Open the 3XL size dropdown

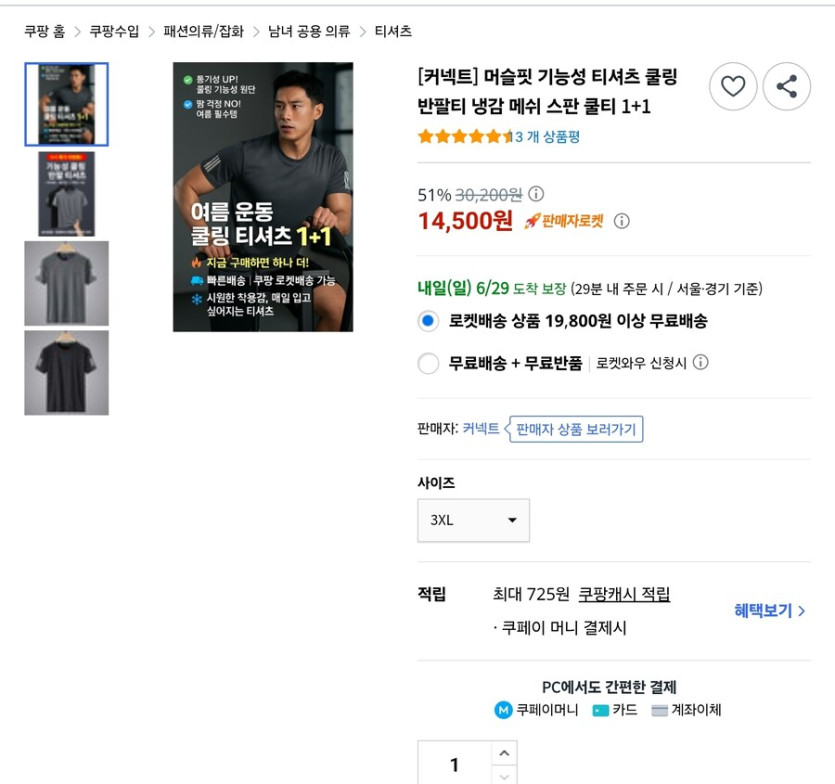pos(473,520)
